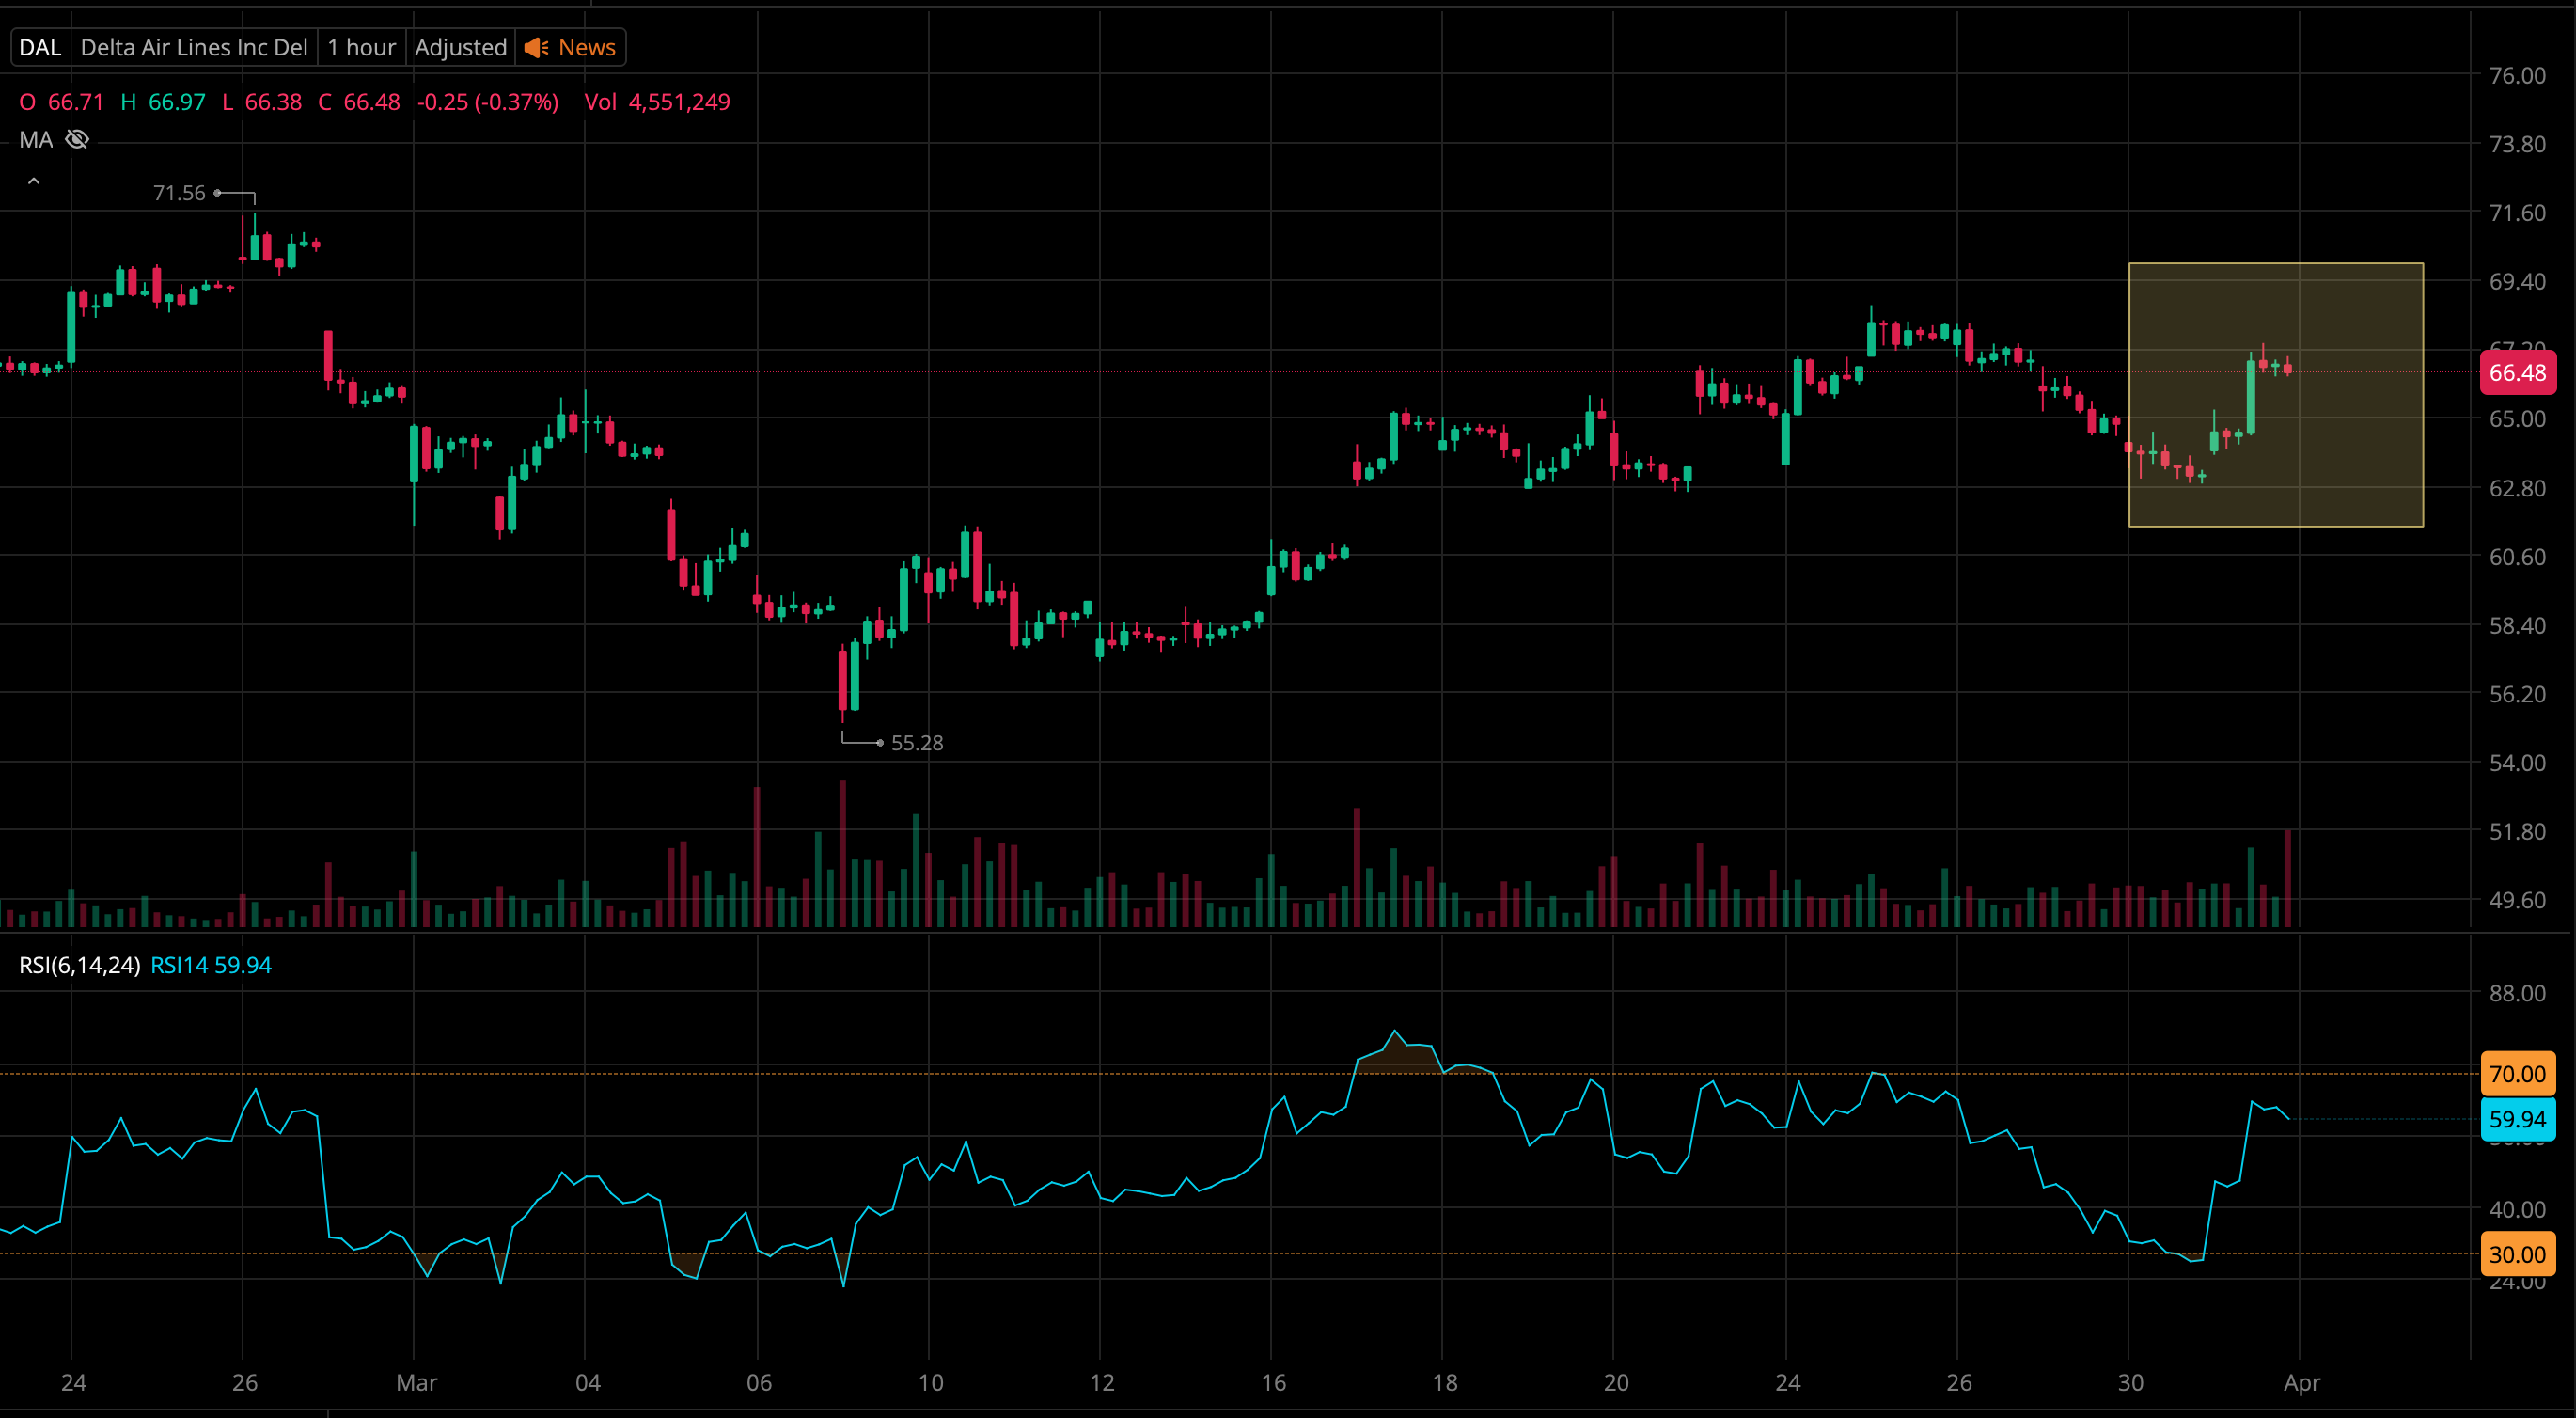This screenshot has width=2576, height=1418.
Task: Click the DAL ticker symbol
Action: [40, 48]
